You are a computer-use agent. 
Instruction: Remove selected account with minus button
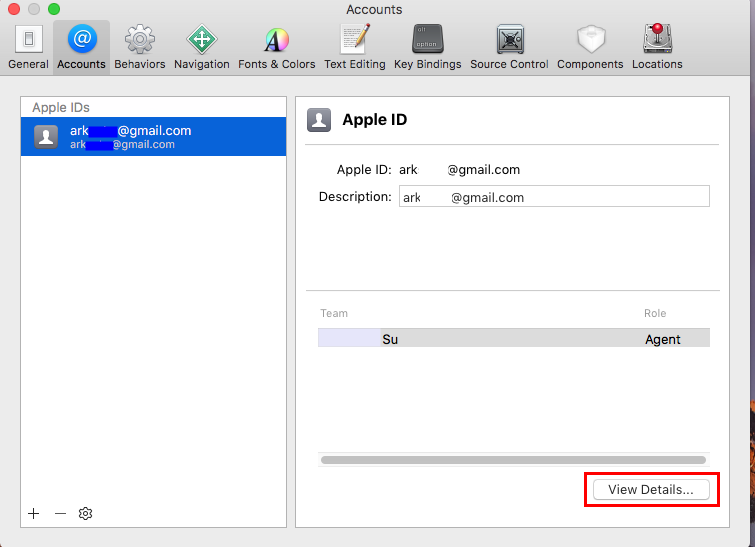(x=60, y=513)
